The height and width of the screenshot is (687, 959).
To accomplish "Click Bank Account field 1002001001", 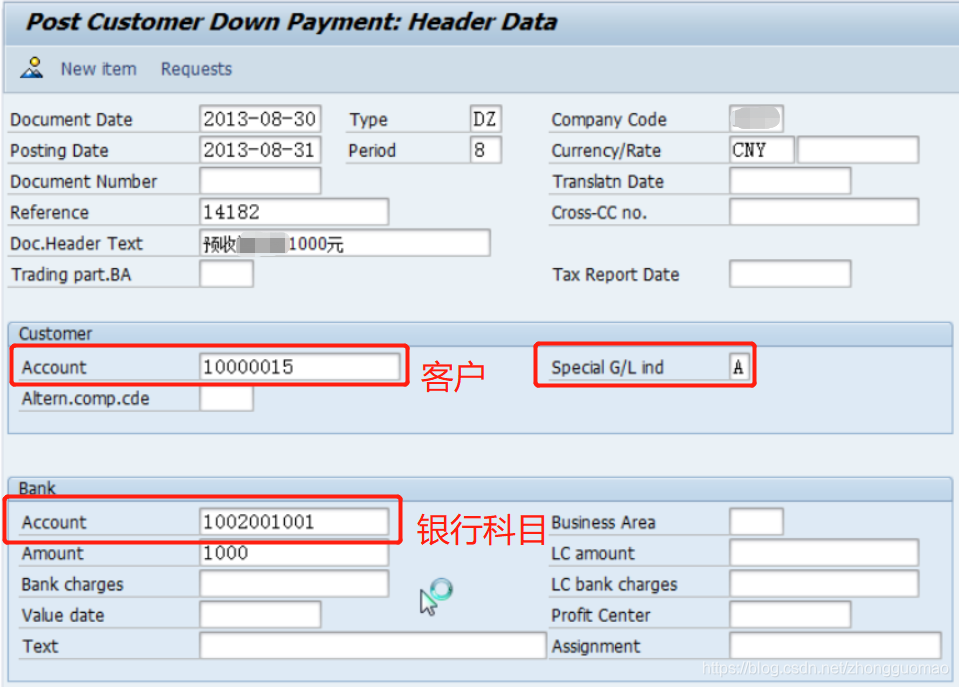I will pyautogui.click(x=294, y=522).
